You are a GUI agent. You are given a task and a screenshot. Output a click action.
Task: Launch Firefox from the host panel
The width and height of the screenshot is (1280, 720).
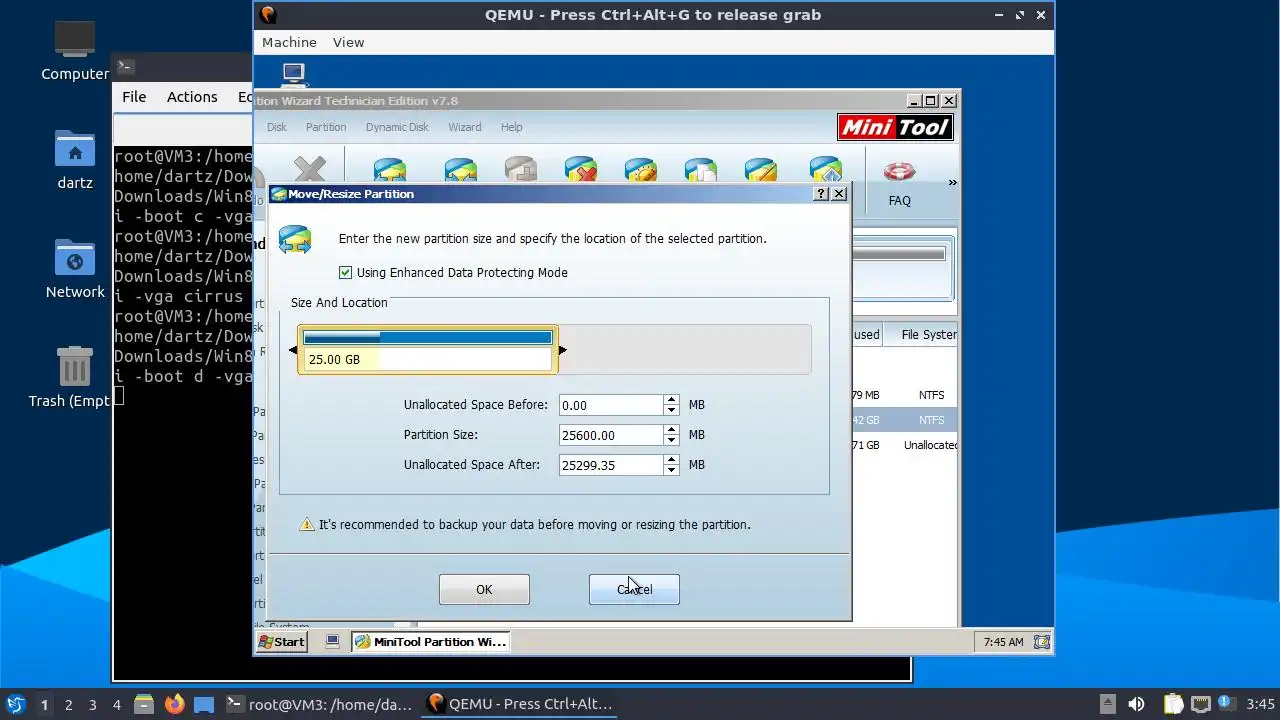click(x=175, y=704)
